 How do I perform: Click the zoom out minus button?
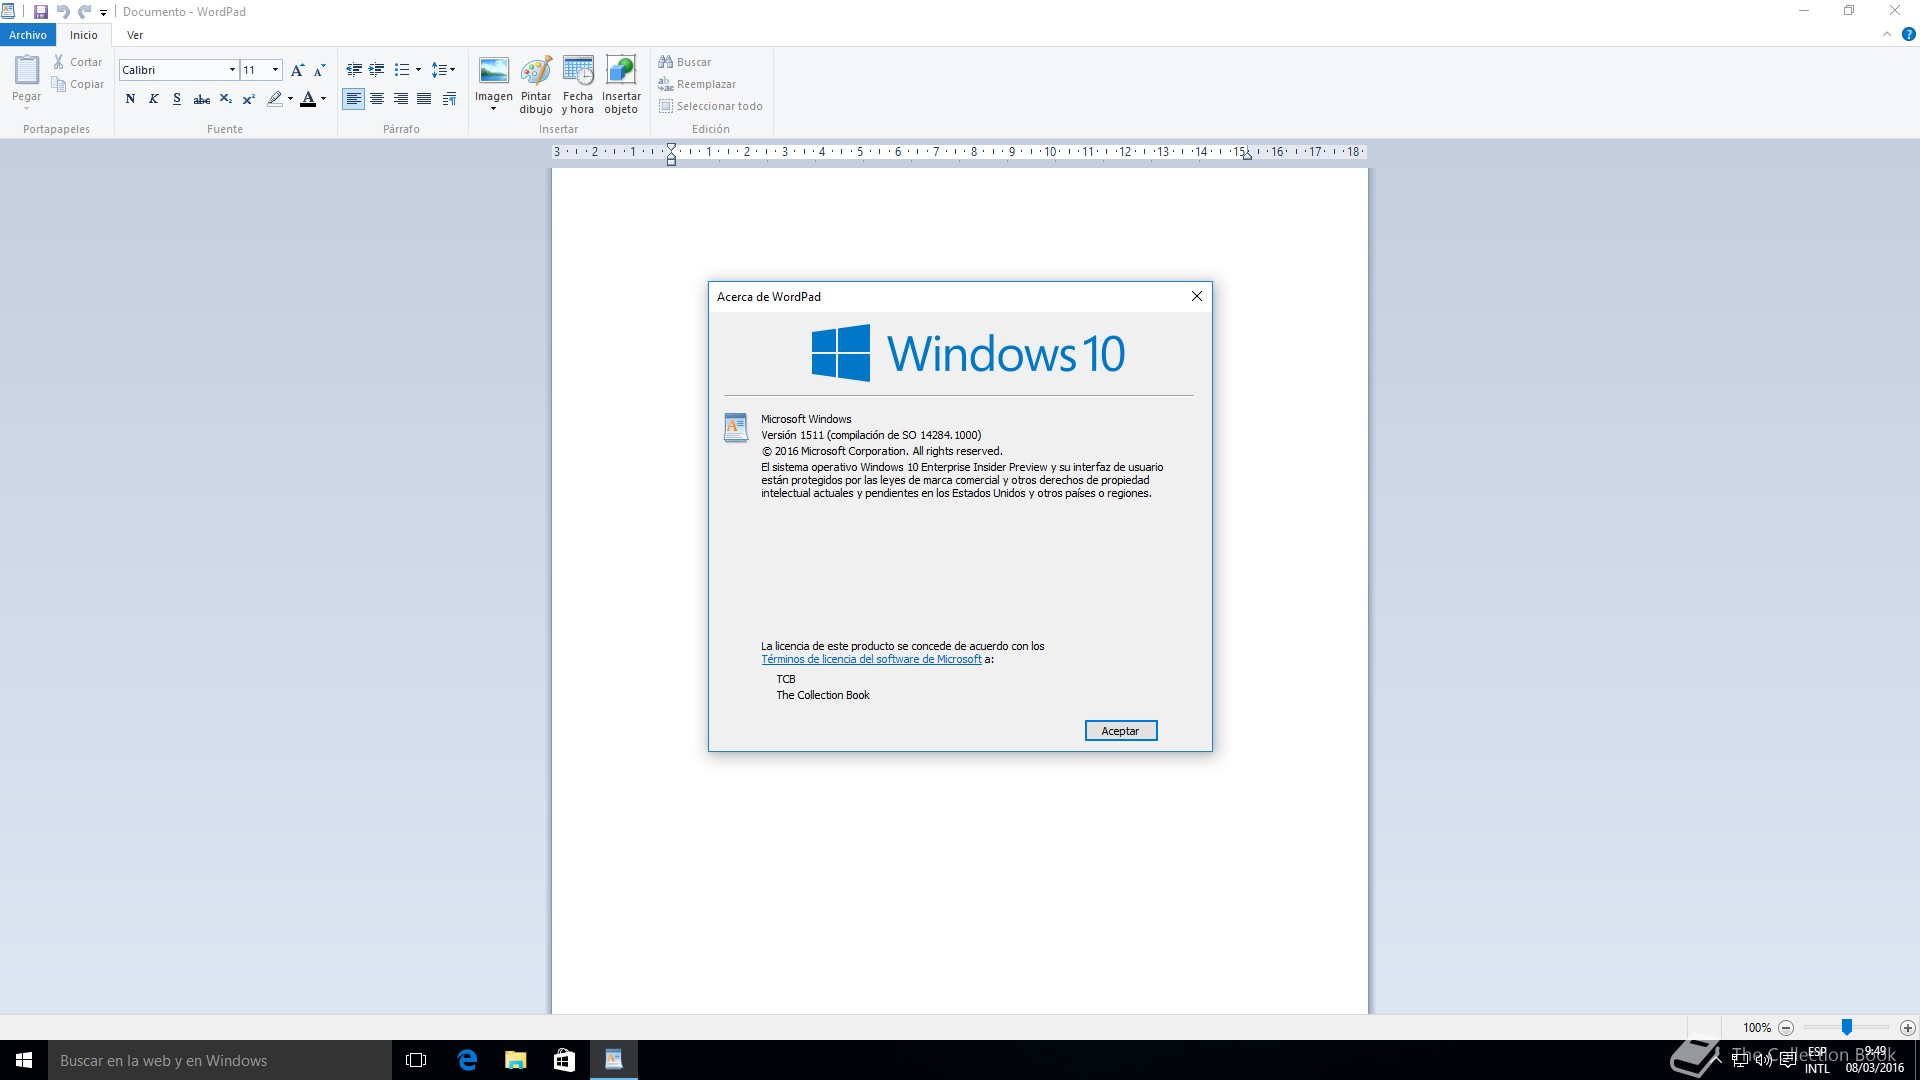(x=1786, y=1028)
